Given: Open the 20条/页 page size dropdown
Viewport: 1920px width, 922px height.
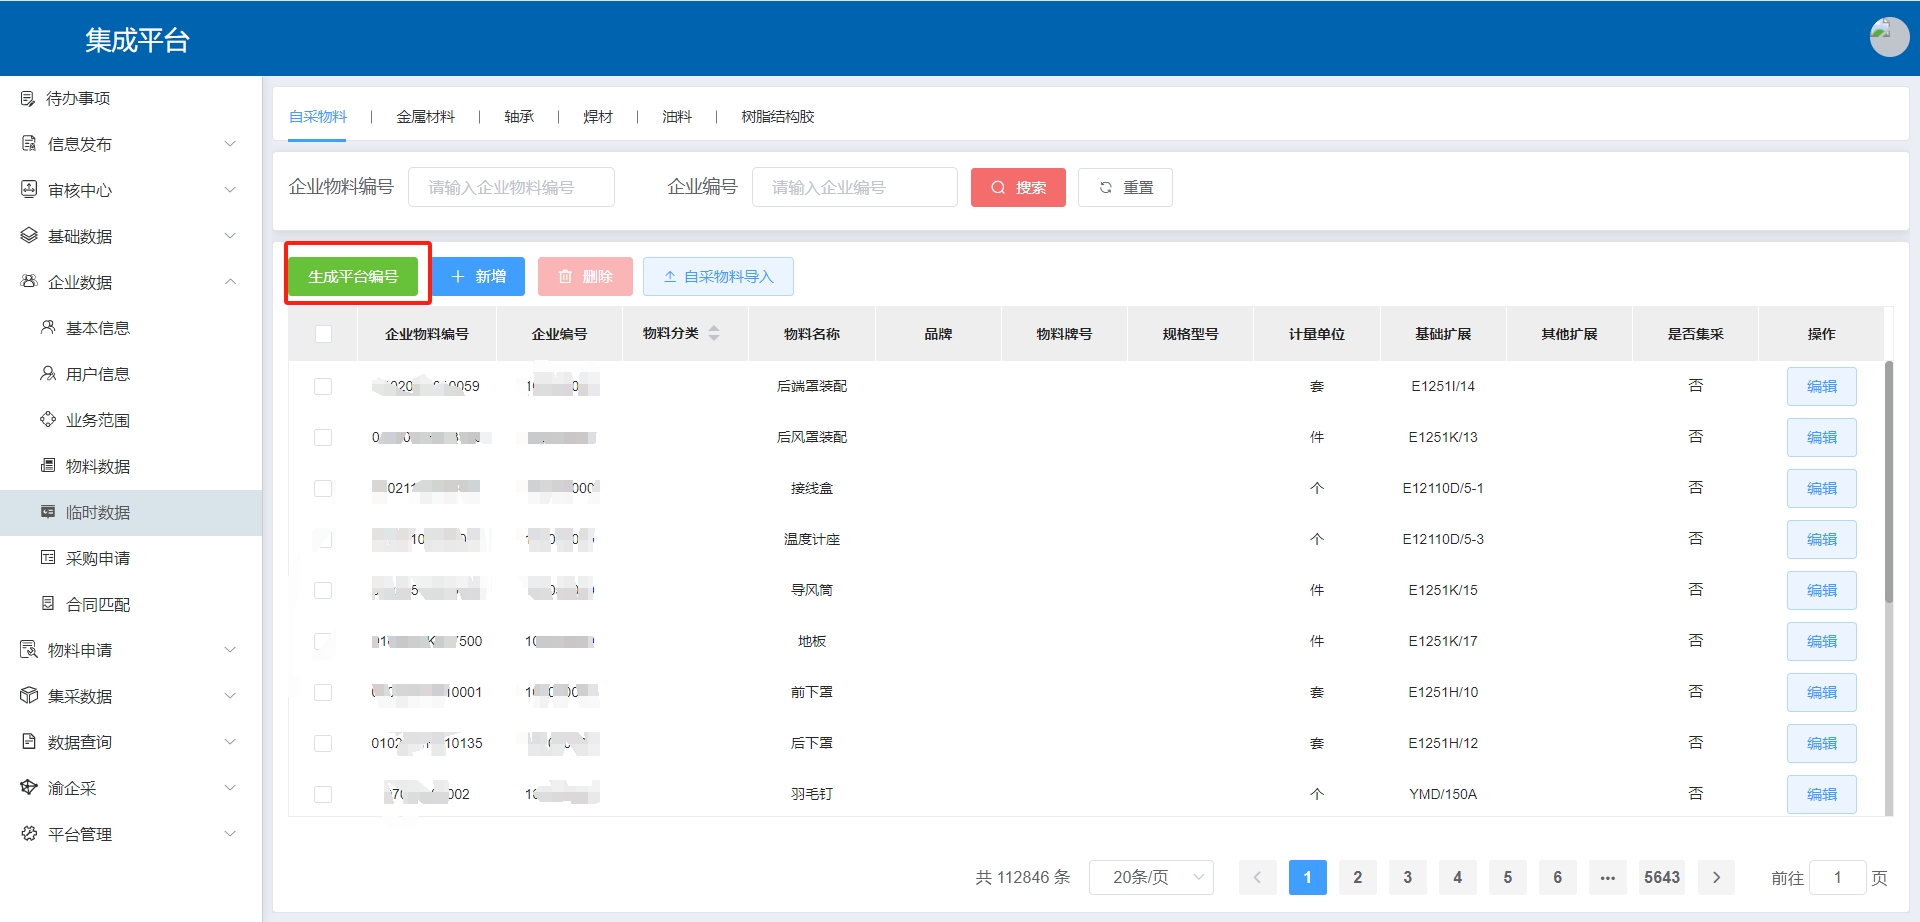Looking at the screenshot, I should click(x=1151, y=877).
